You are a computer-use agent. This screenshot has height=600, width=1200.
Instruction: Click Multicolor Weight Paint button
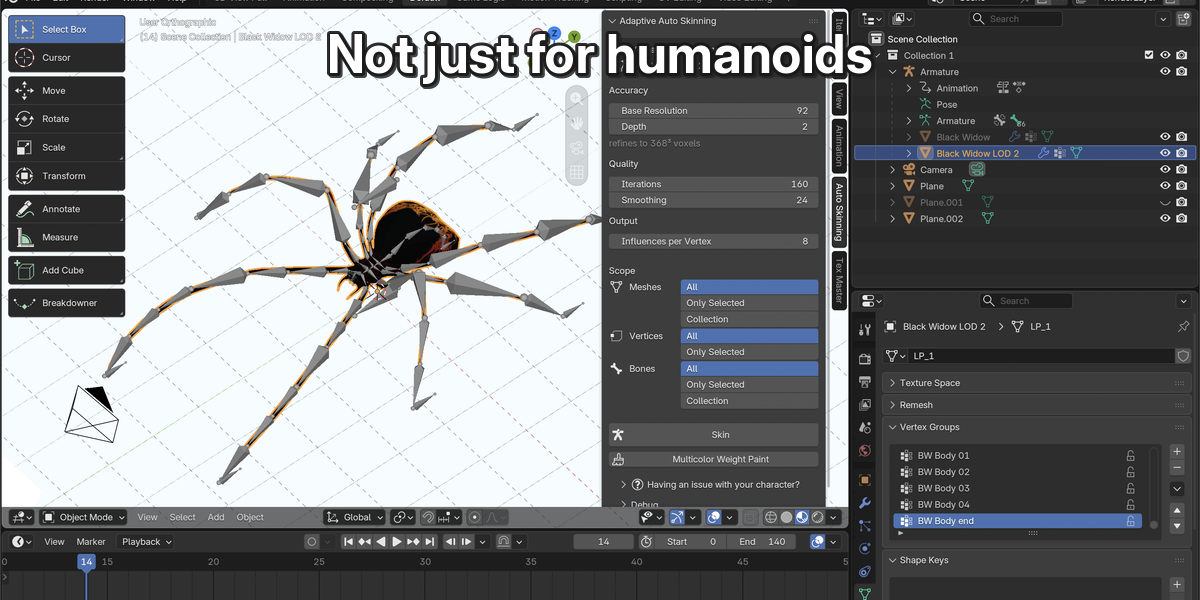(714, 459)
